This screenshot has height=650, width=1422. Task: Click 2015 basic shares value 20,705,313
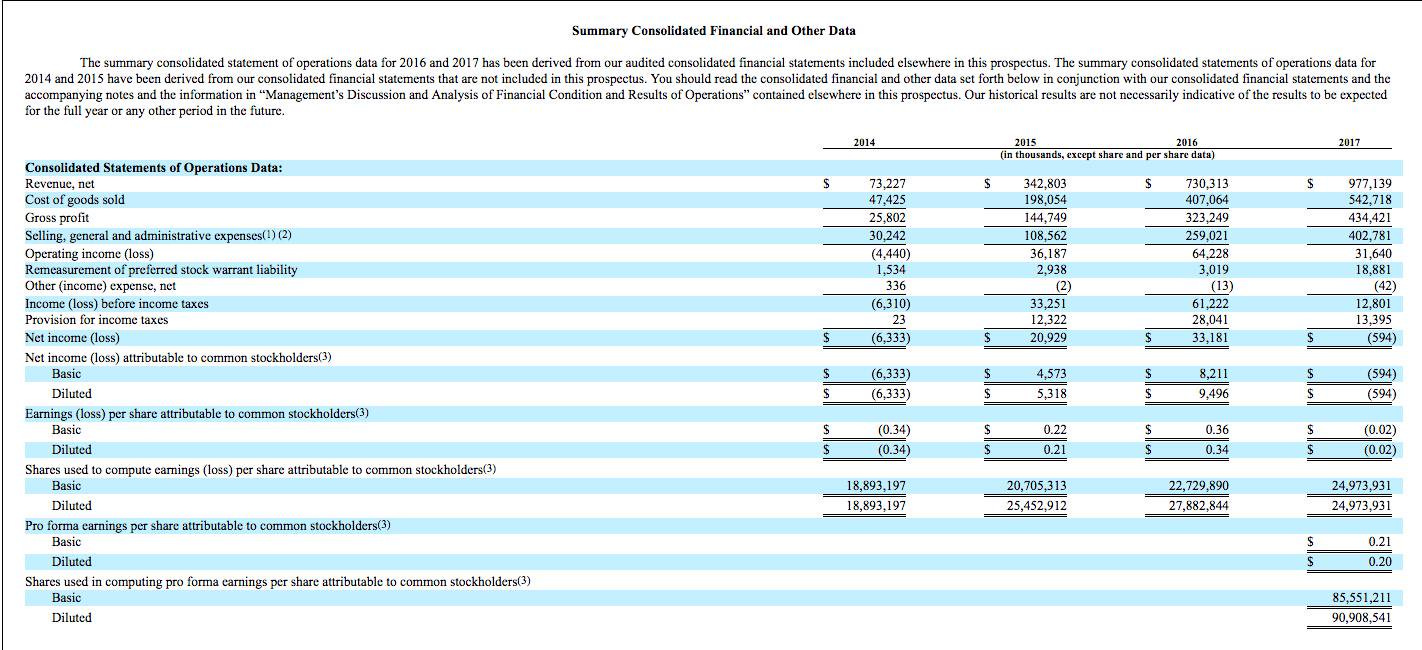click(x=1036, y=486)
